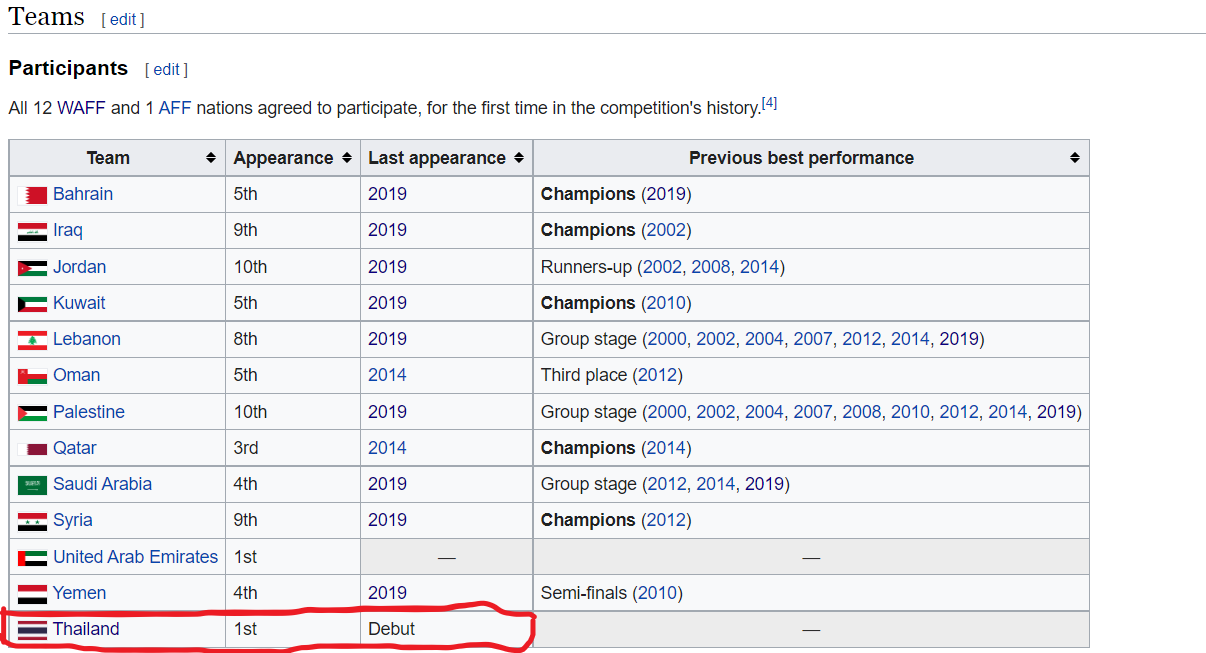Open the United Arab Emirates link

[x=136, y=557]
